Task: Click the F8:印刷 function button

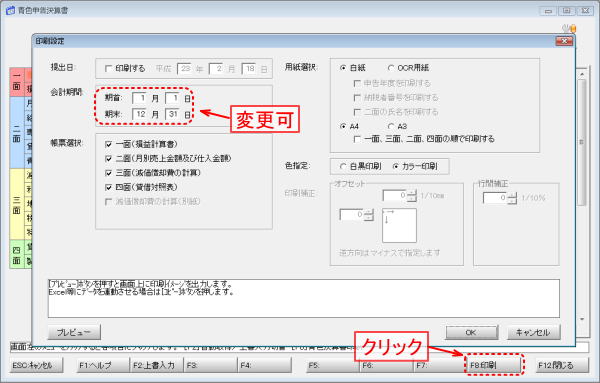Action: pyautogui.click(x=494, y=365)
